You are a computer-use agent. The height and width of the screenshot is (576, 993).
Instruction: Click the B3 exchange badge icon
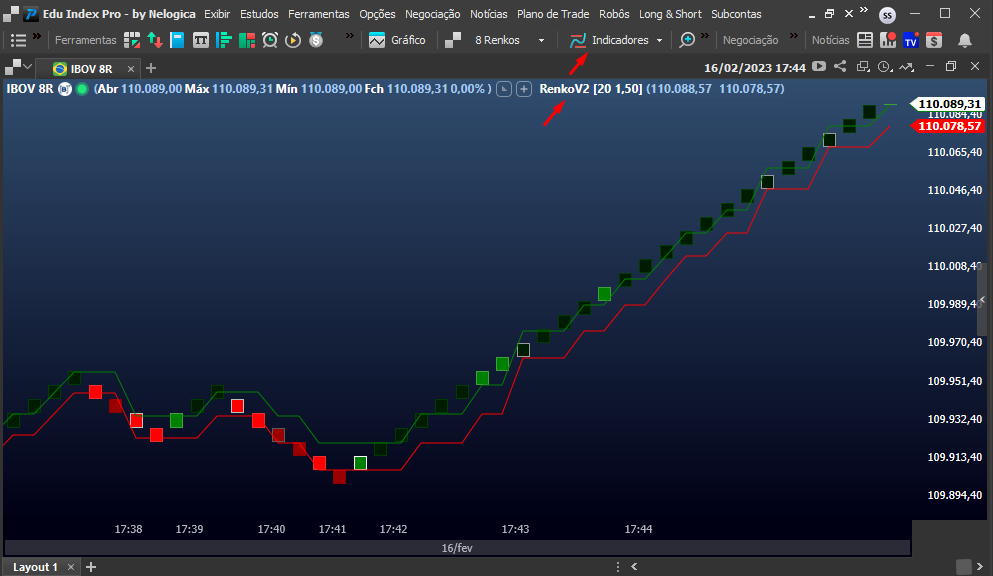pyautogui.click(x=65, y=89)
